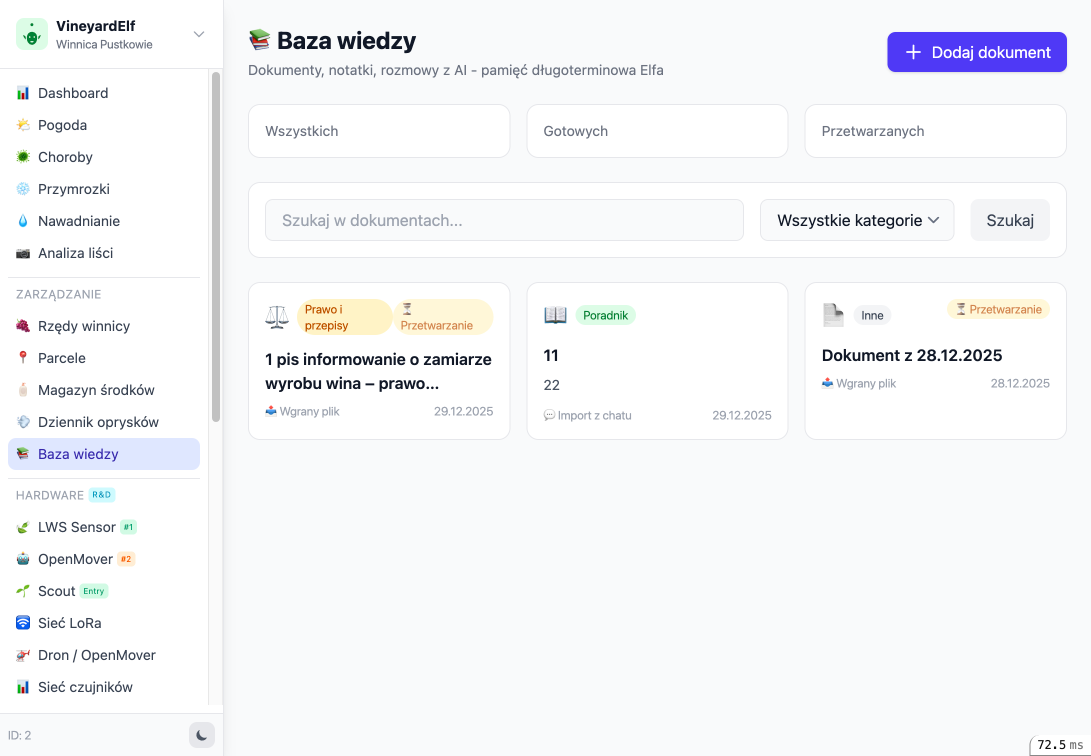Open the Wszystkie kategorie dropdown

[857, 220]
